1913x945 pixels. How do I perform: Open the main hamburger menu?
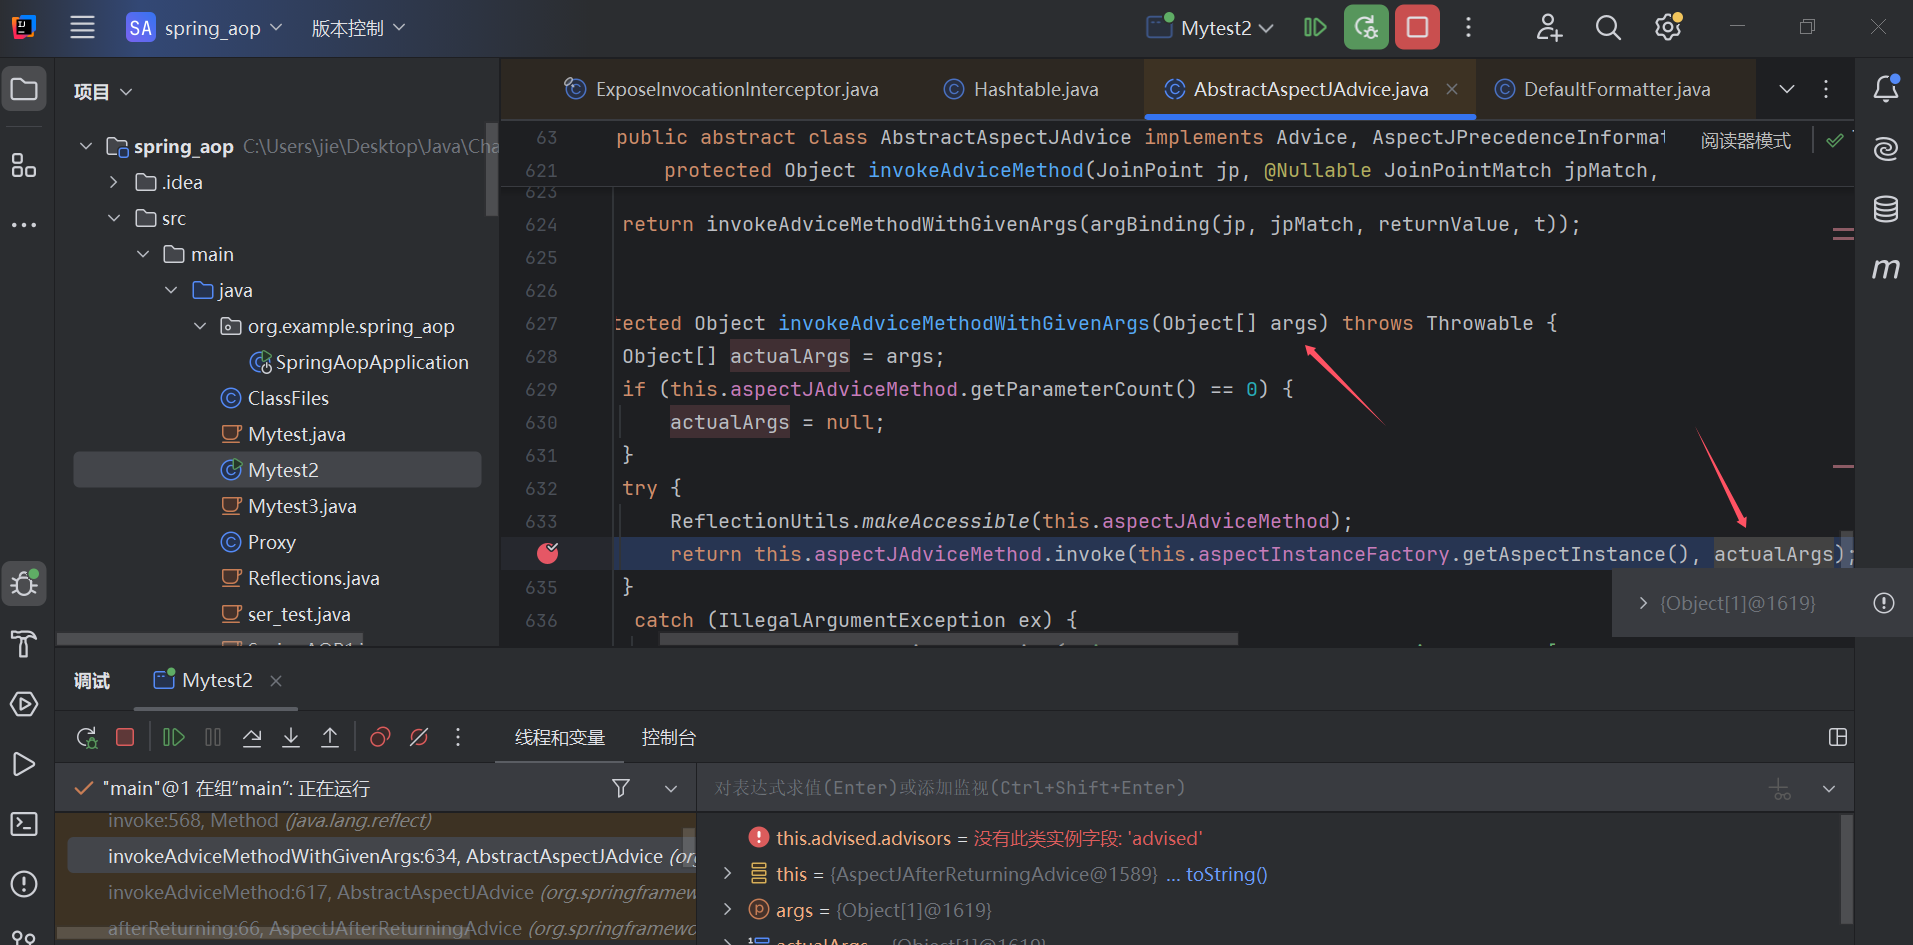pos(82,28)
